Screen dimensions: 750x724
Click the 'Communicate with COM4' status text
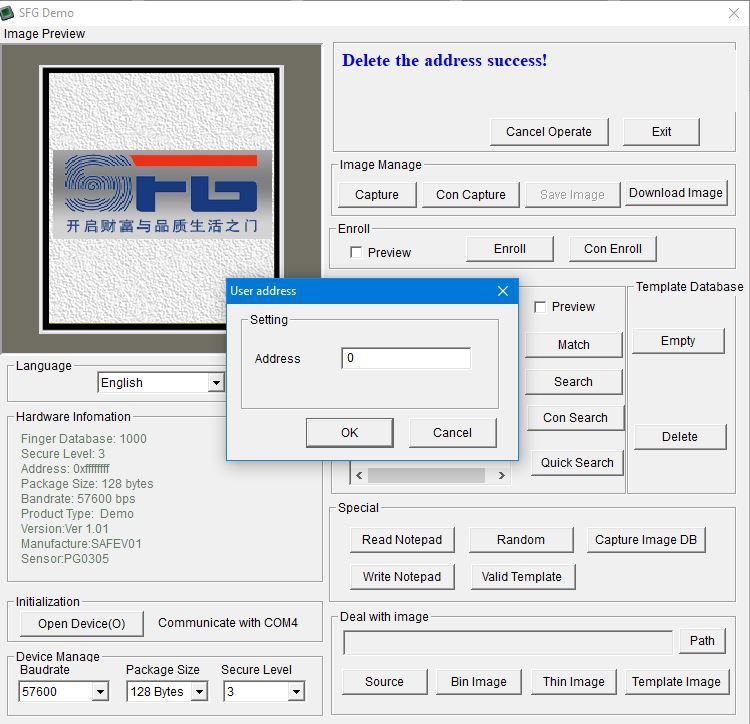click(x=228, y=623)
